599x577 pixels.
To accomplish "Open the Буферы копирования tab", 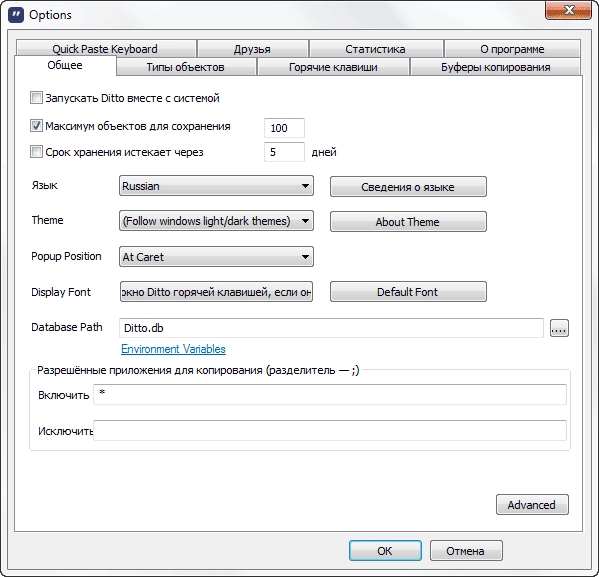I will tap(495, 67).
